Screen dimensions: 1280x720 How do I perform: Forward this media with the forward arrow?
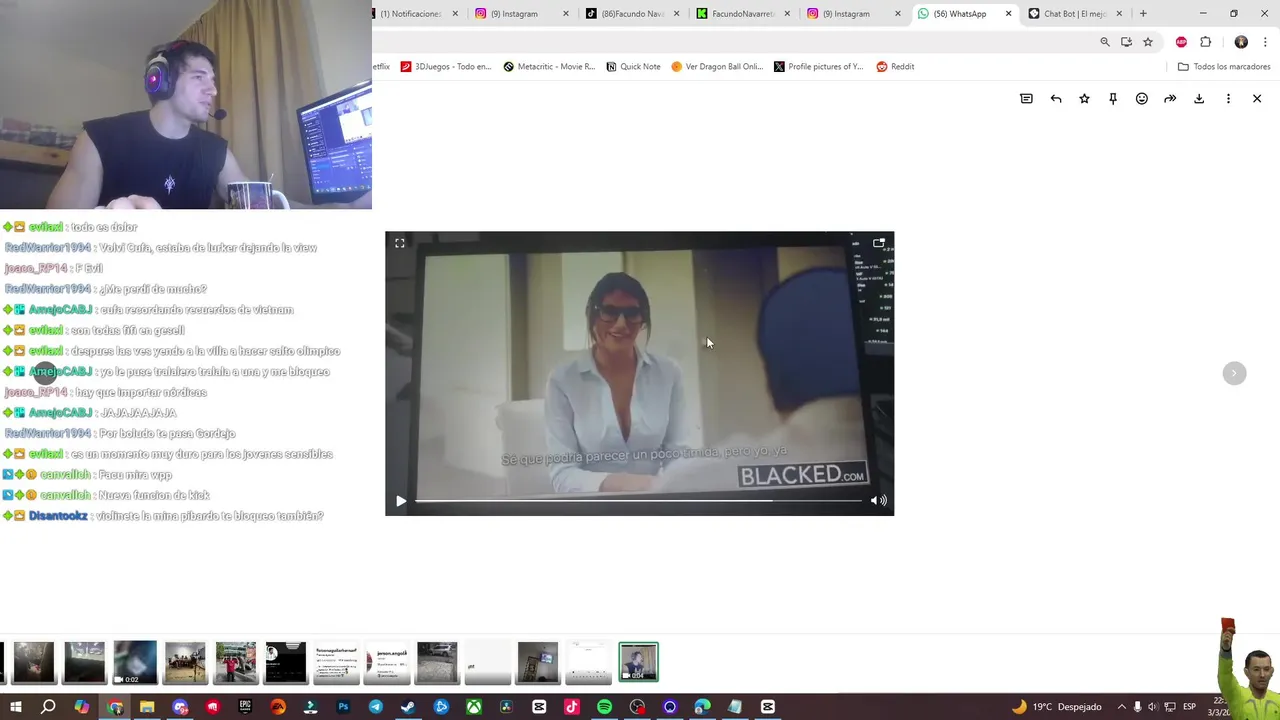[1170, 99]
